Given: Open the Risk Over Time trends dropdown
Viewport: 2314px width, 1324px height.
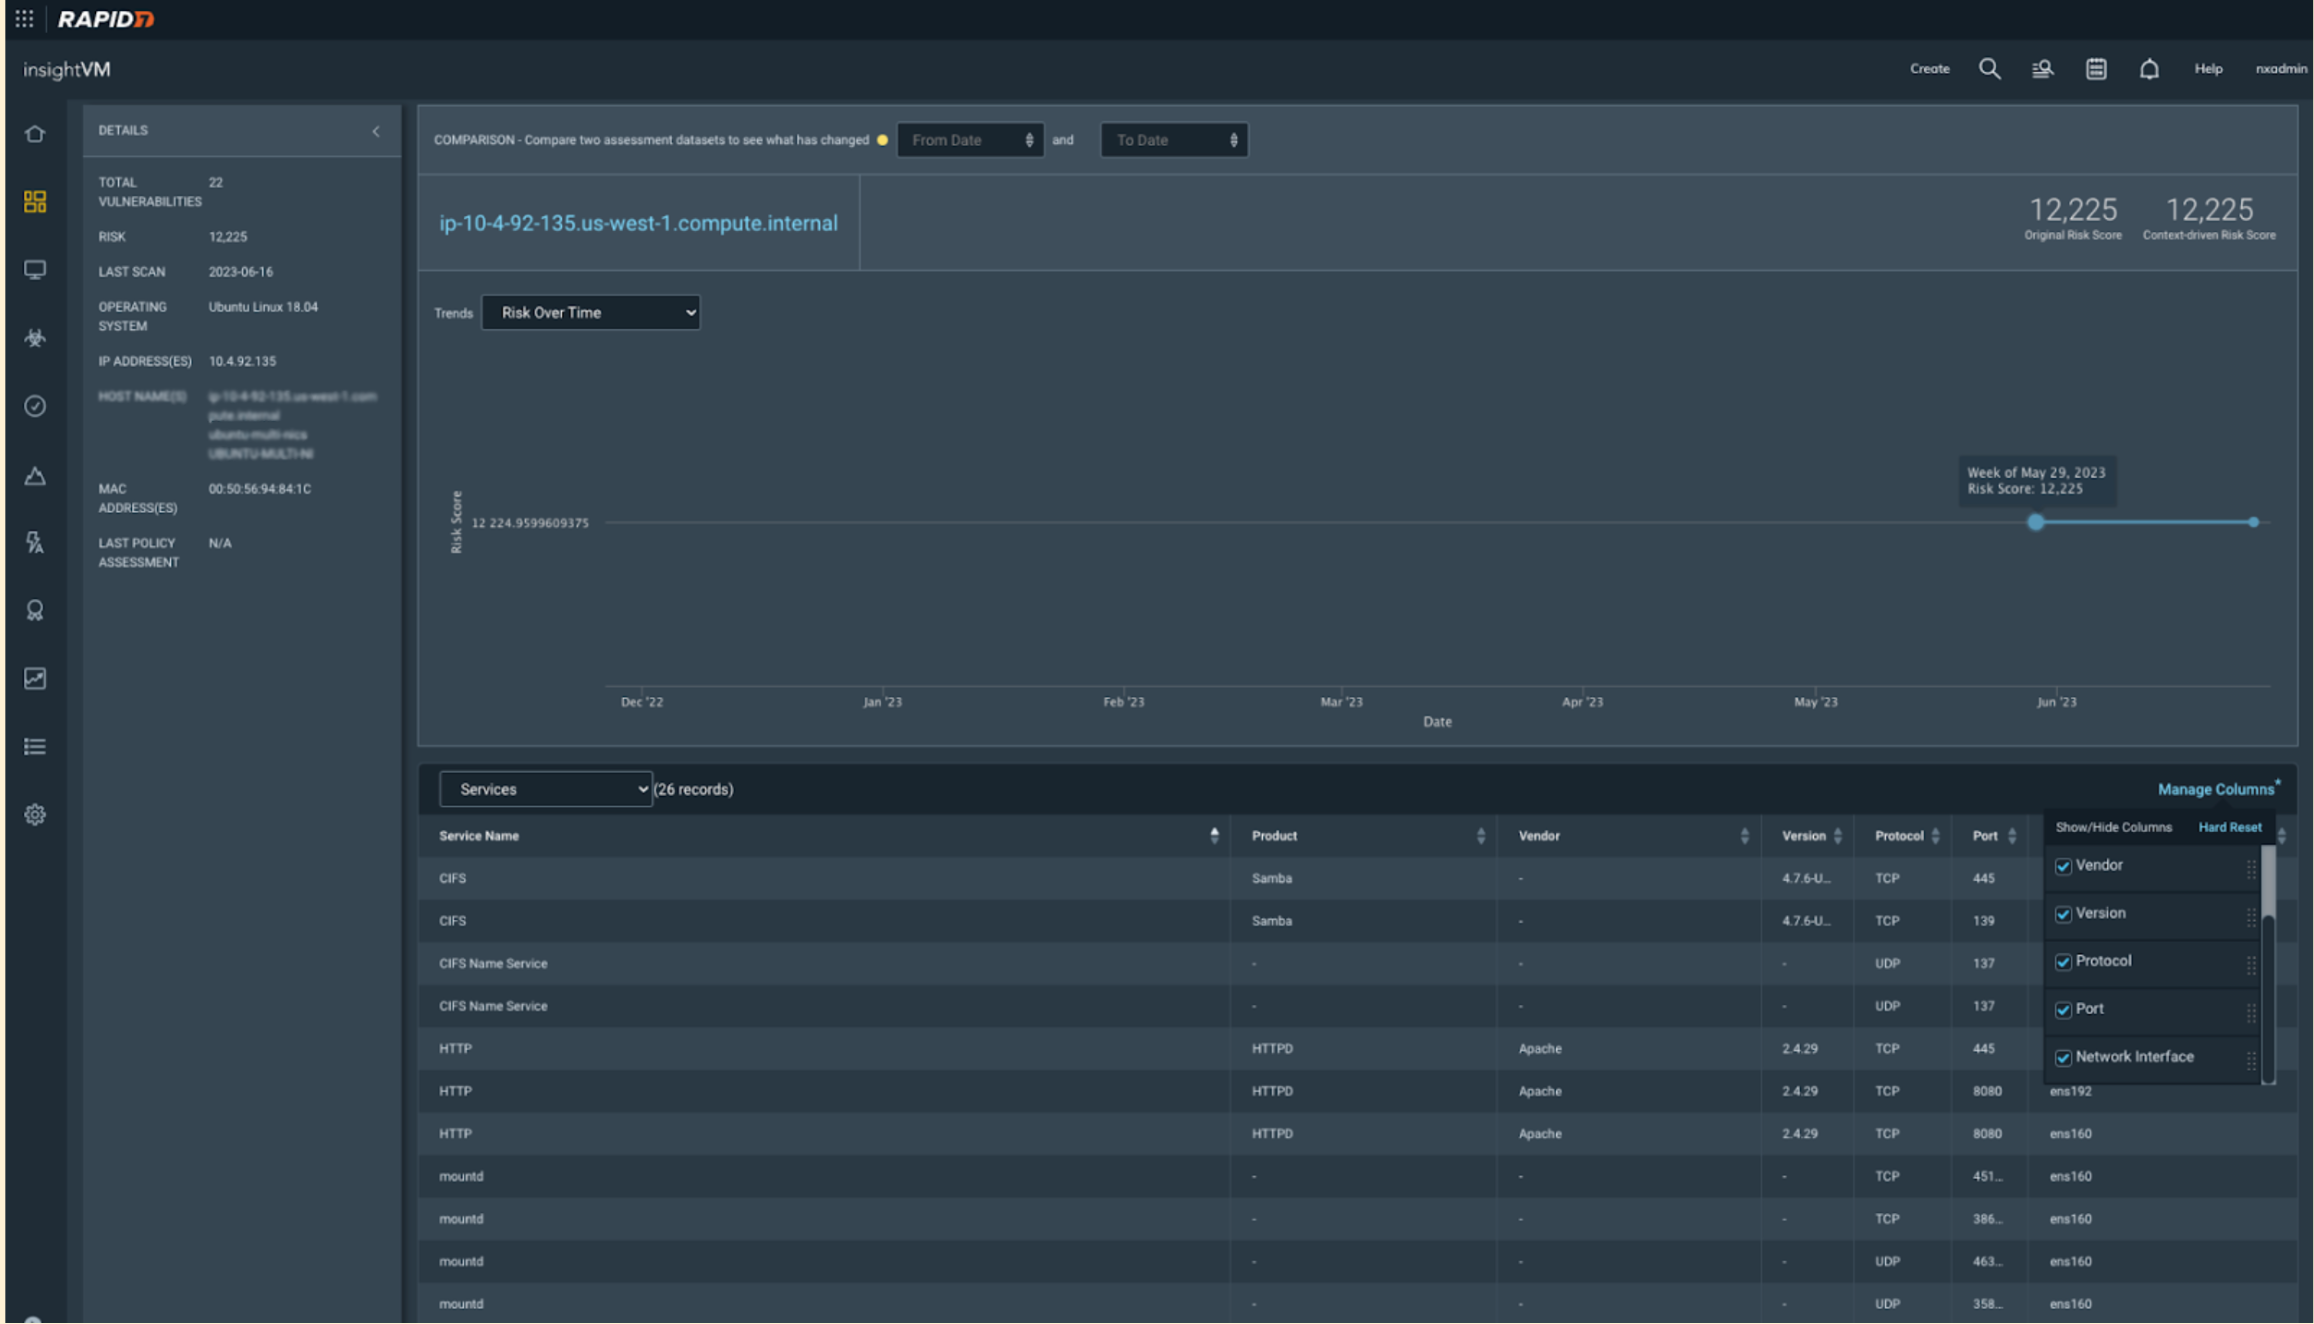Looking at the screenshot, I should point(590,313).
